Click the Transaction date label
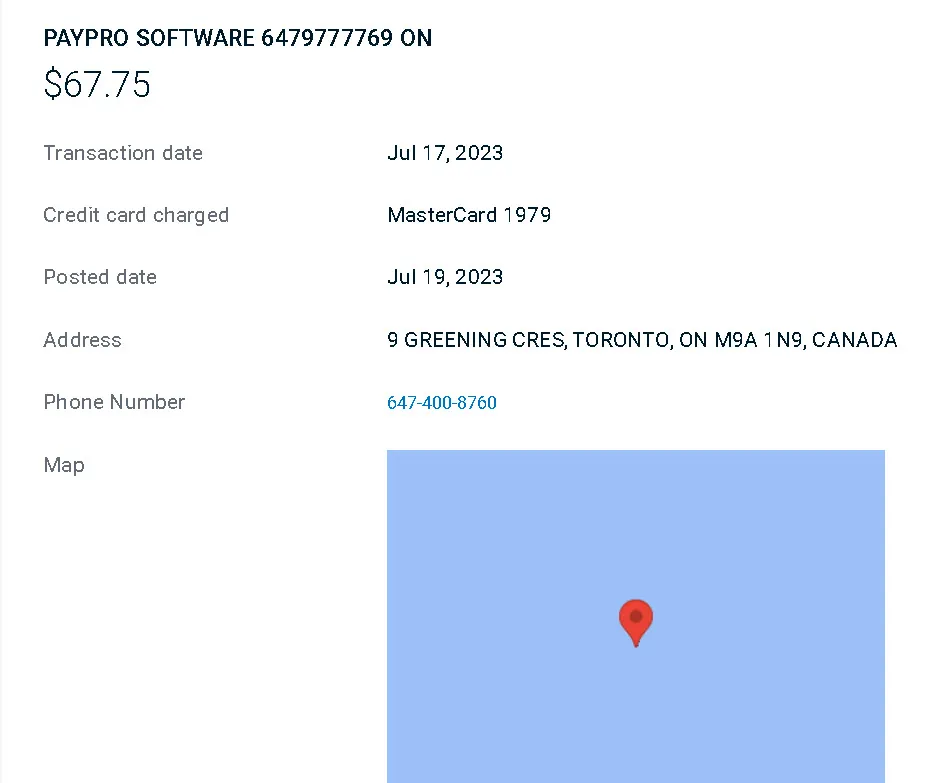 [x=123, y=153]
